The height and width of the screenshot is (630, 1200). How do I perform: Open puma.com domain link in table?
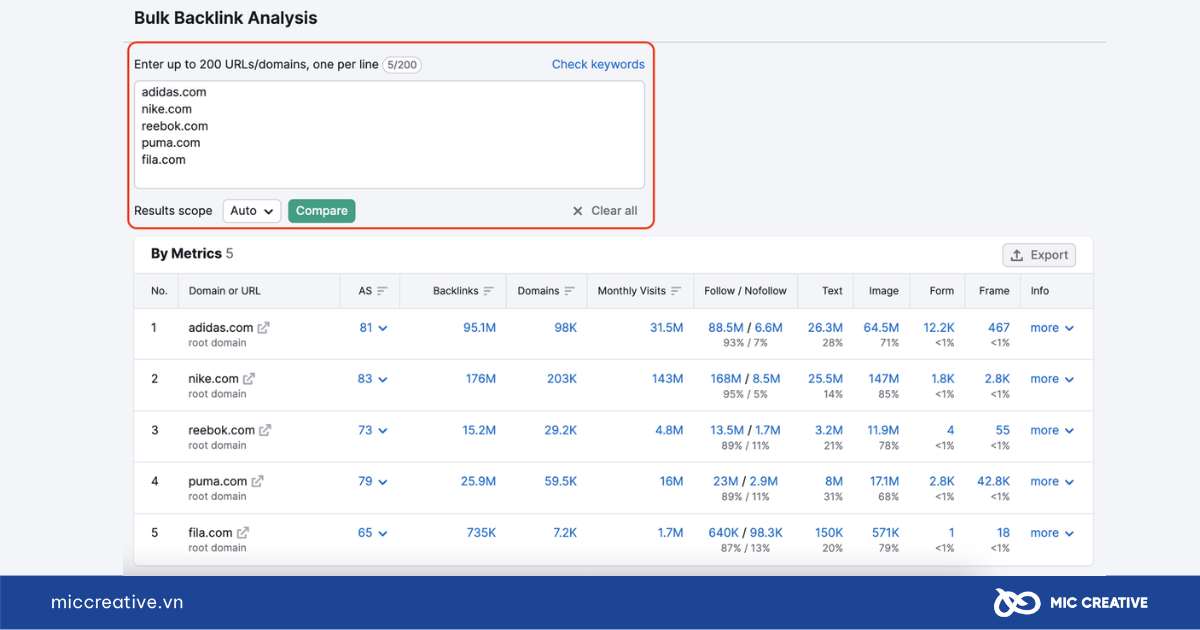[x=217, y=481]
